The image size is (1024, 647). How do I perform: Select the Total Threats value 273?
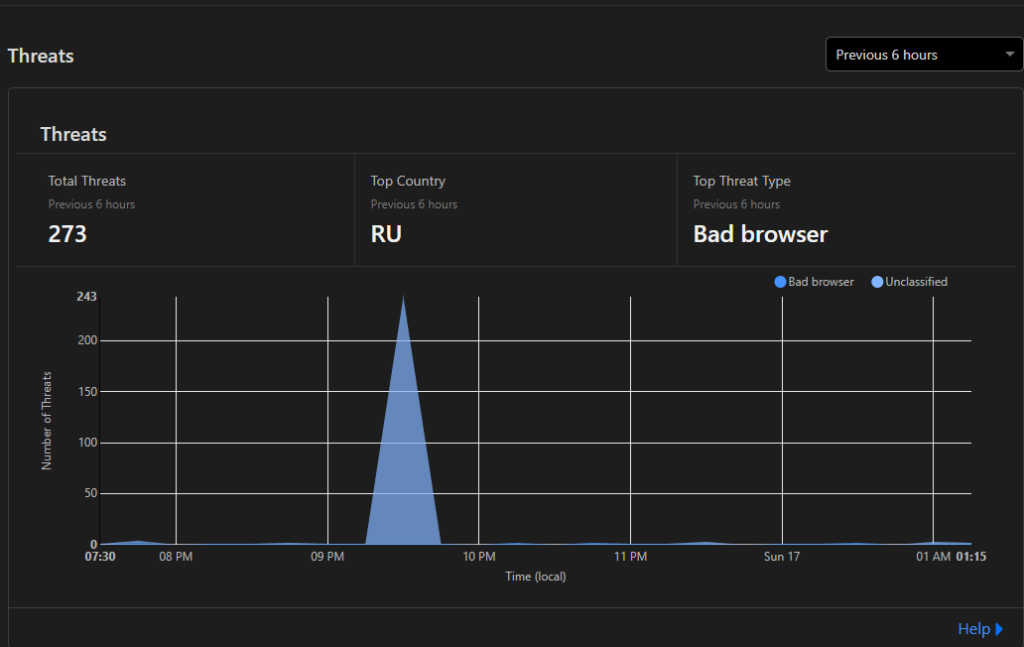[x=68, y=235]
